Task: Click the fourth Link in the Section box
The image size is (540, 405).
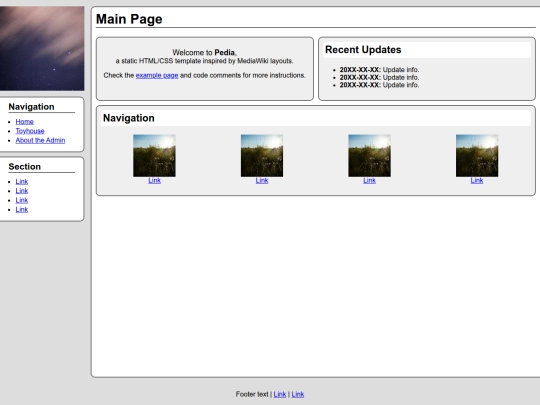Action: [22, 209]
